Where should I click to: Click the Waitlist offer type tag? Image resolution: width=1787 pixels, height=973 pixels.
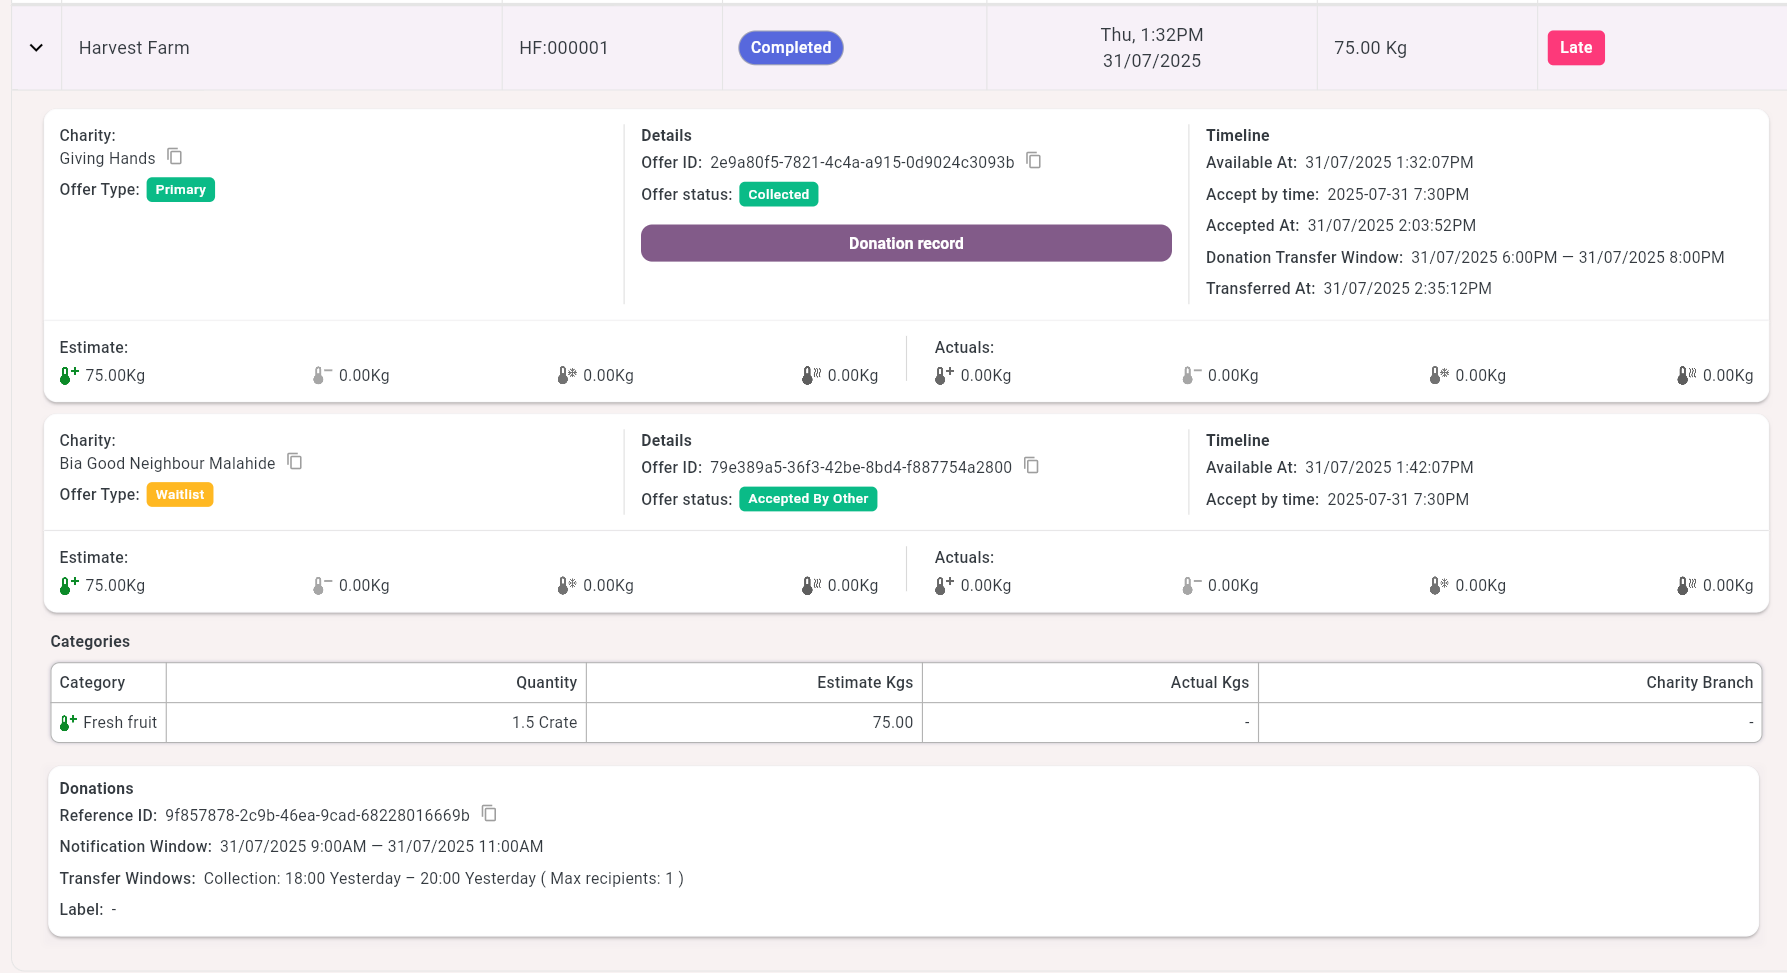(180, 495)
